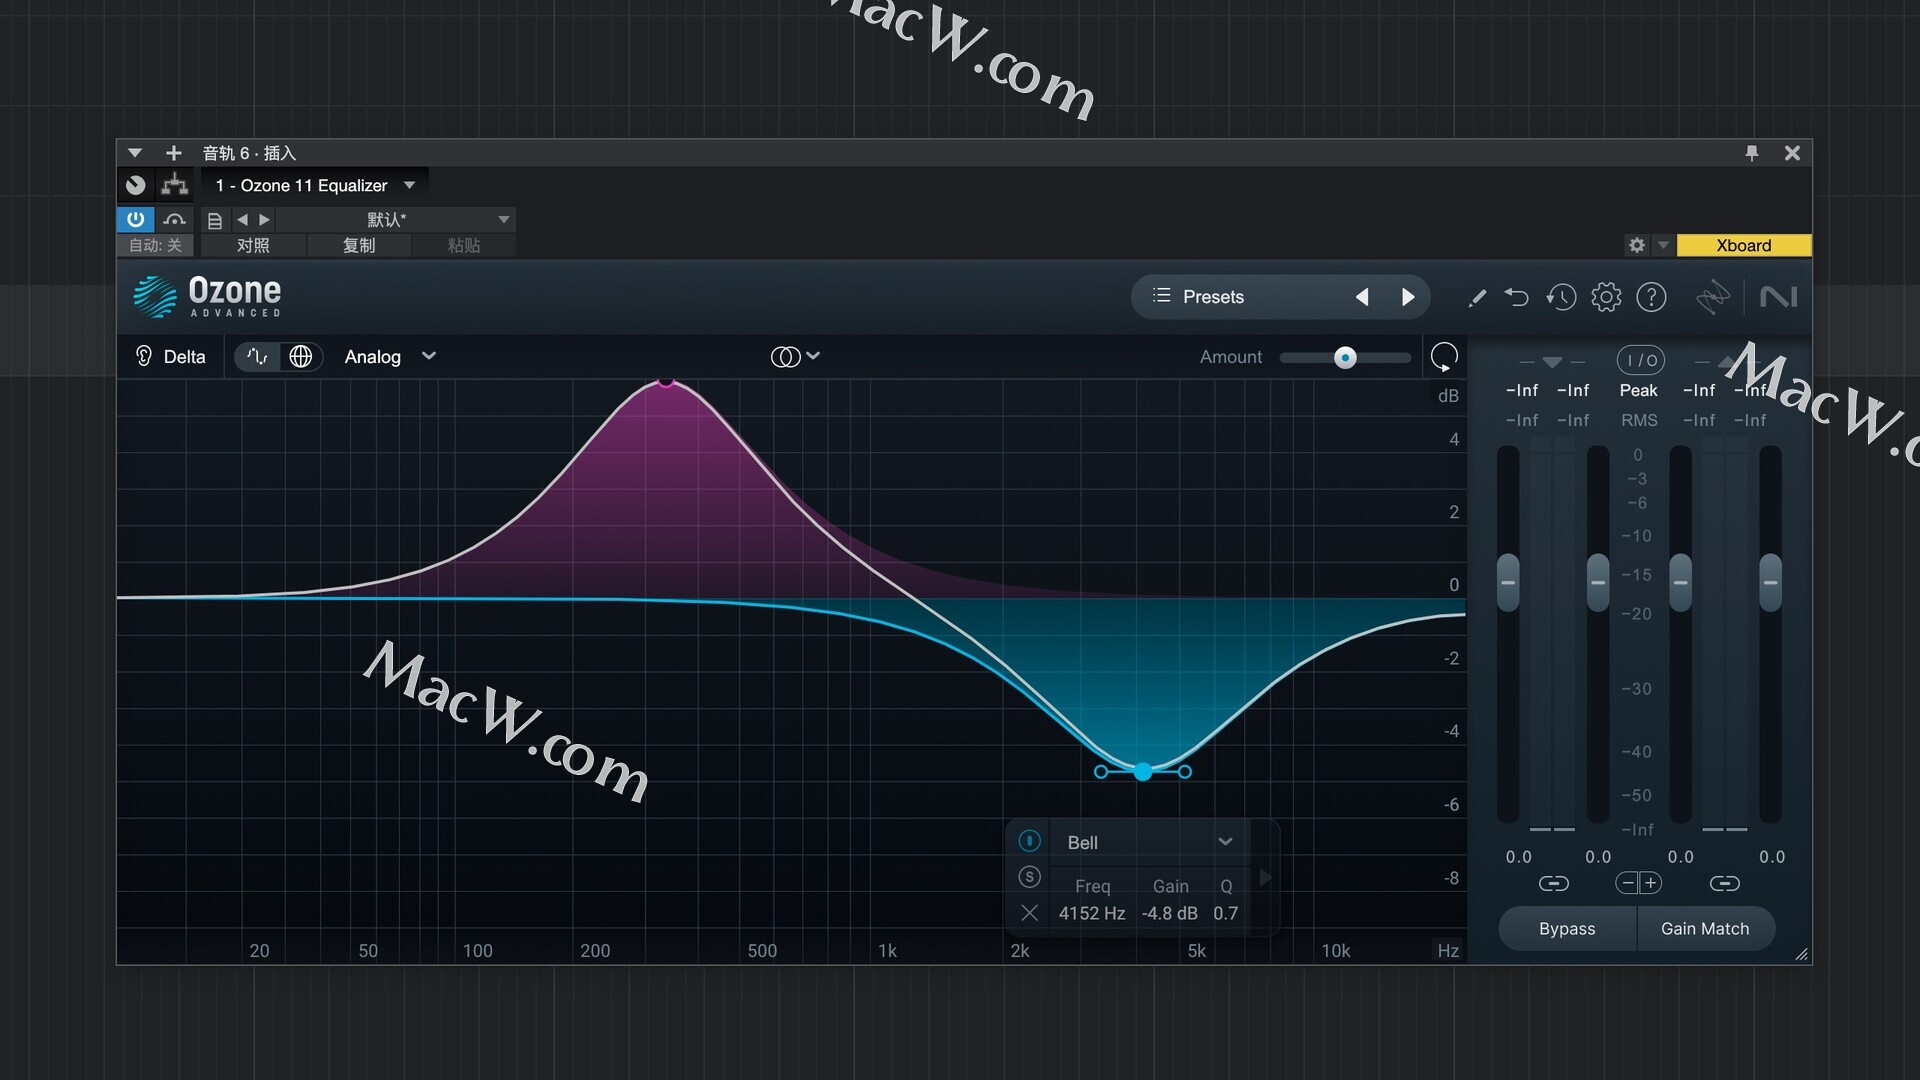Click the left Q handle of blue band

pyautogui.click(x=1101, y=771)
